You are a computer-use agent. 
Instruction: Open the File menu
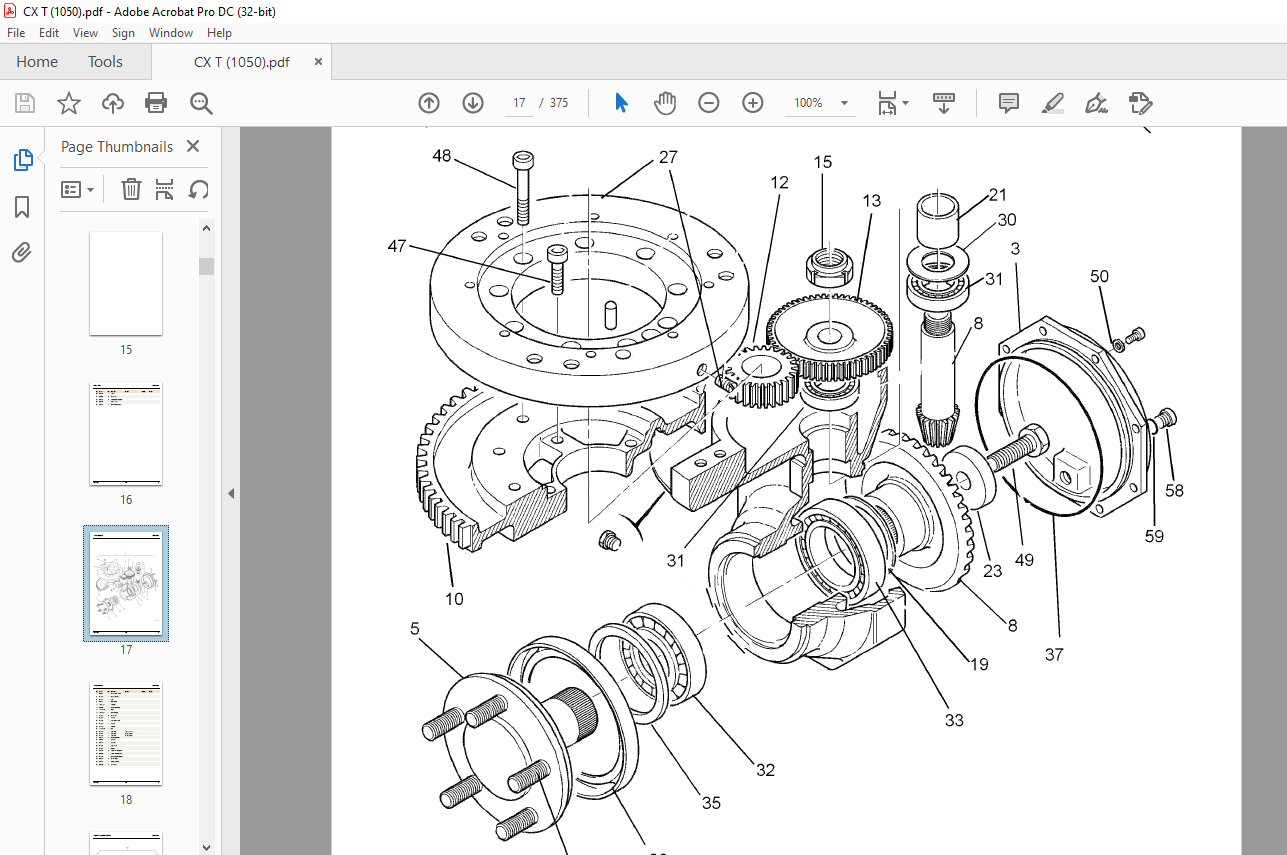[x=16, y=33]
